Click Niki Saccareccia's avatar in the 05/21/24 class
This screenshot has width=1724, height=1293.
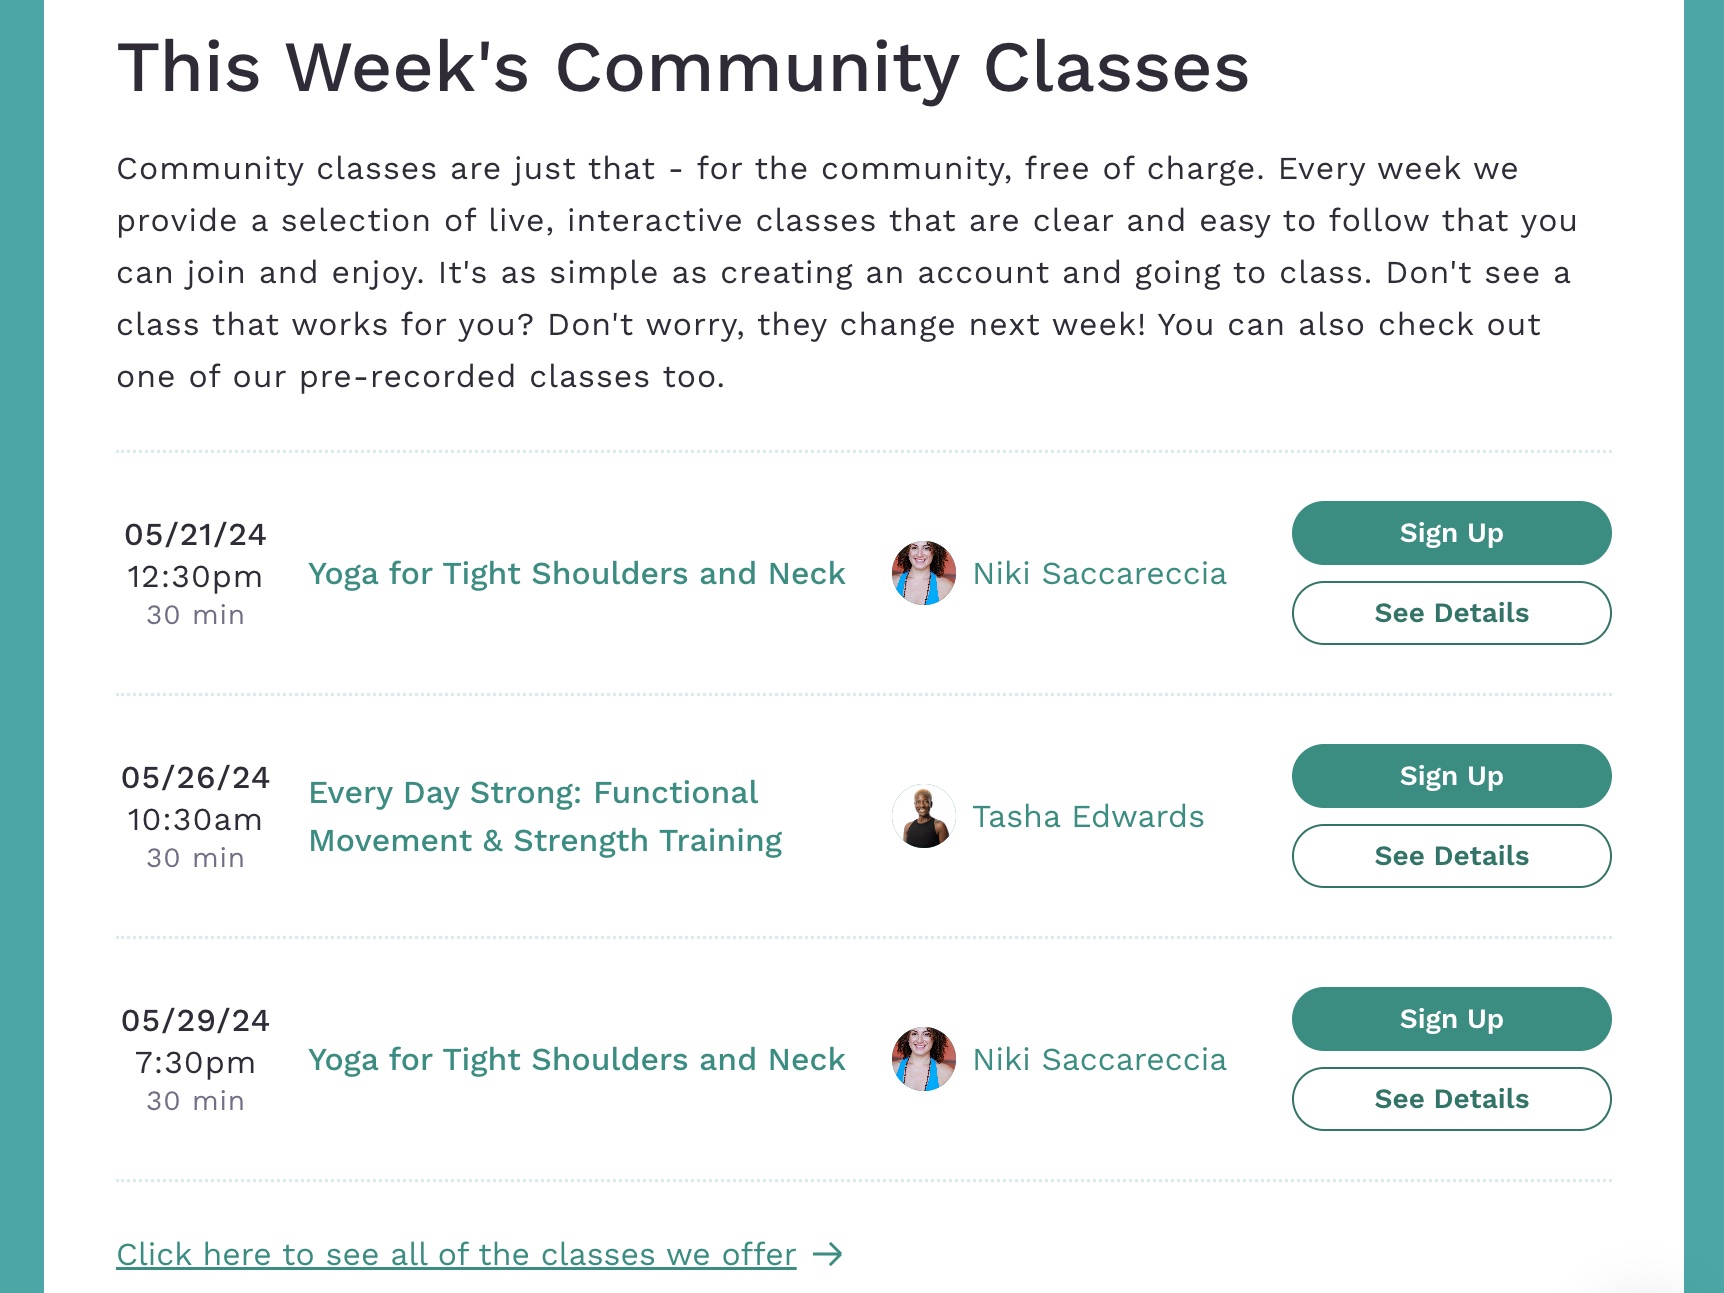923,574
